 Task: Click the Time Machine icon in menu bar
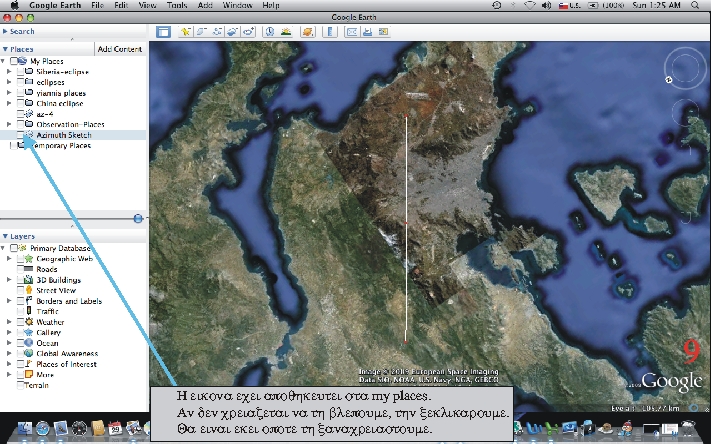pyautogui.click(x=497, y=5)
